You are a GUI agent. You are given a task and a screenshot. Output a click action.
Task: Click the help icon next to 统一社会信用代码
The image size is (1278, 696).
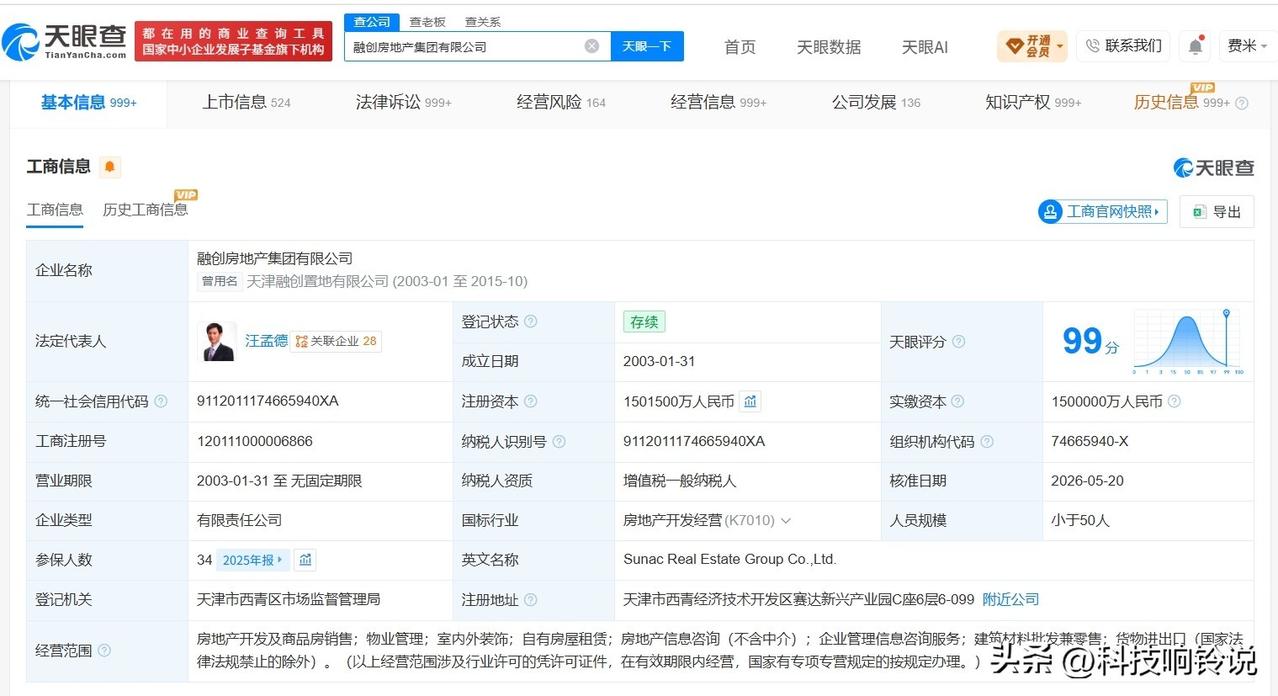[160, 402]
